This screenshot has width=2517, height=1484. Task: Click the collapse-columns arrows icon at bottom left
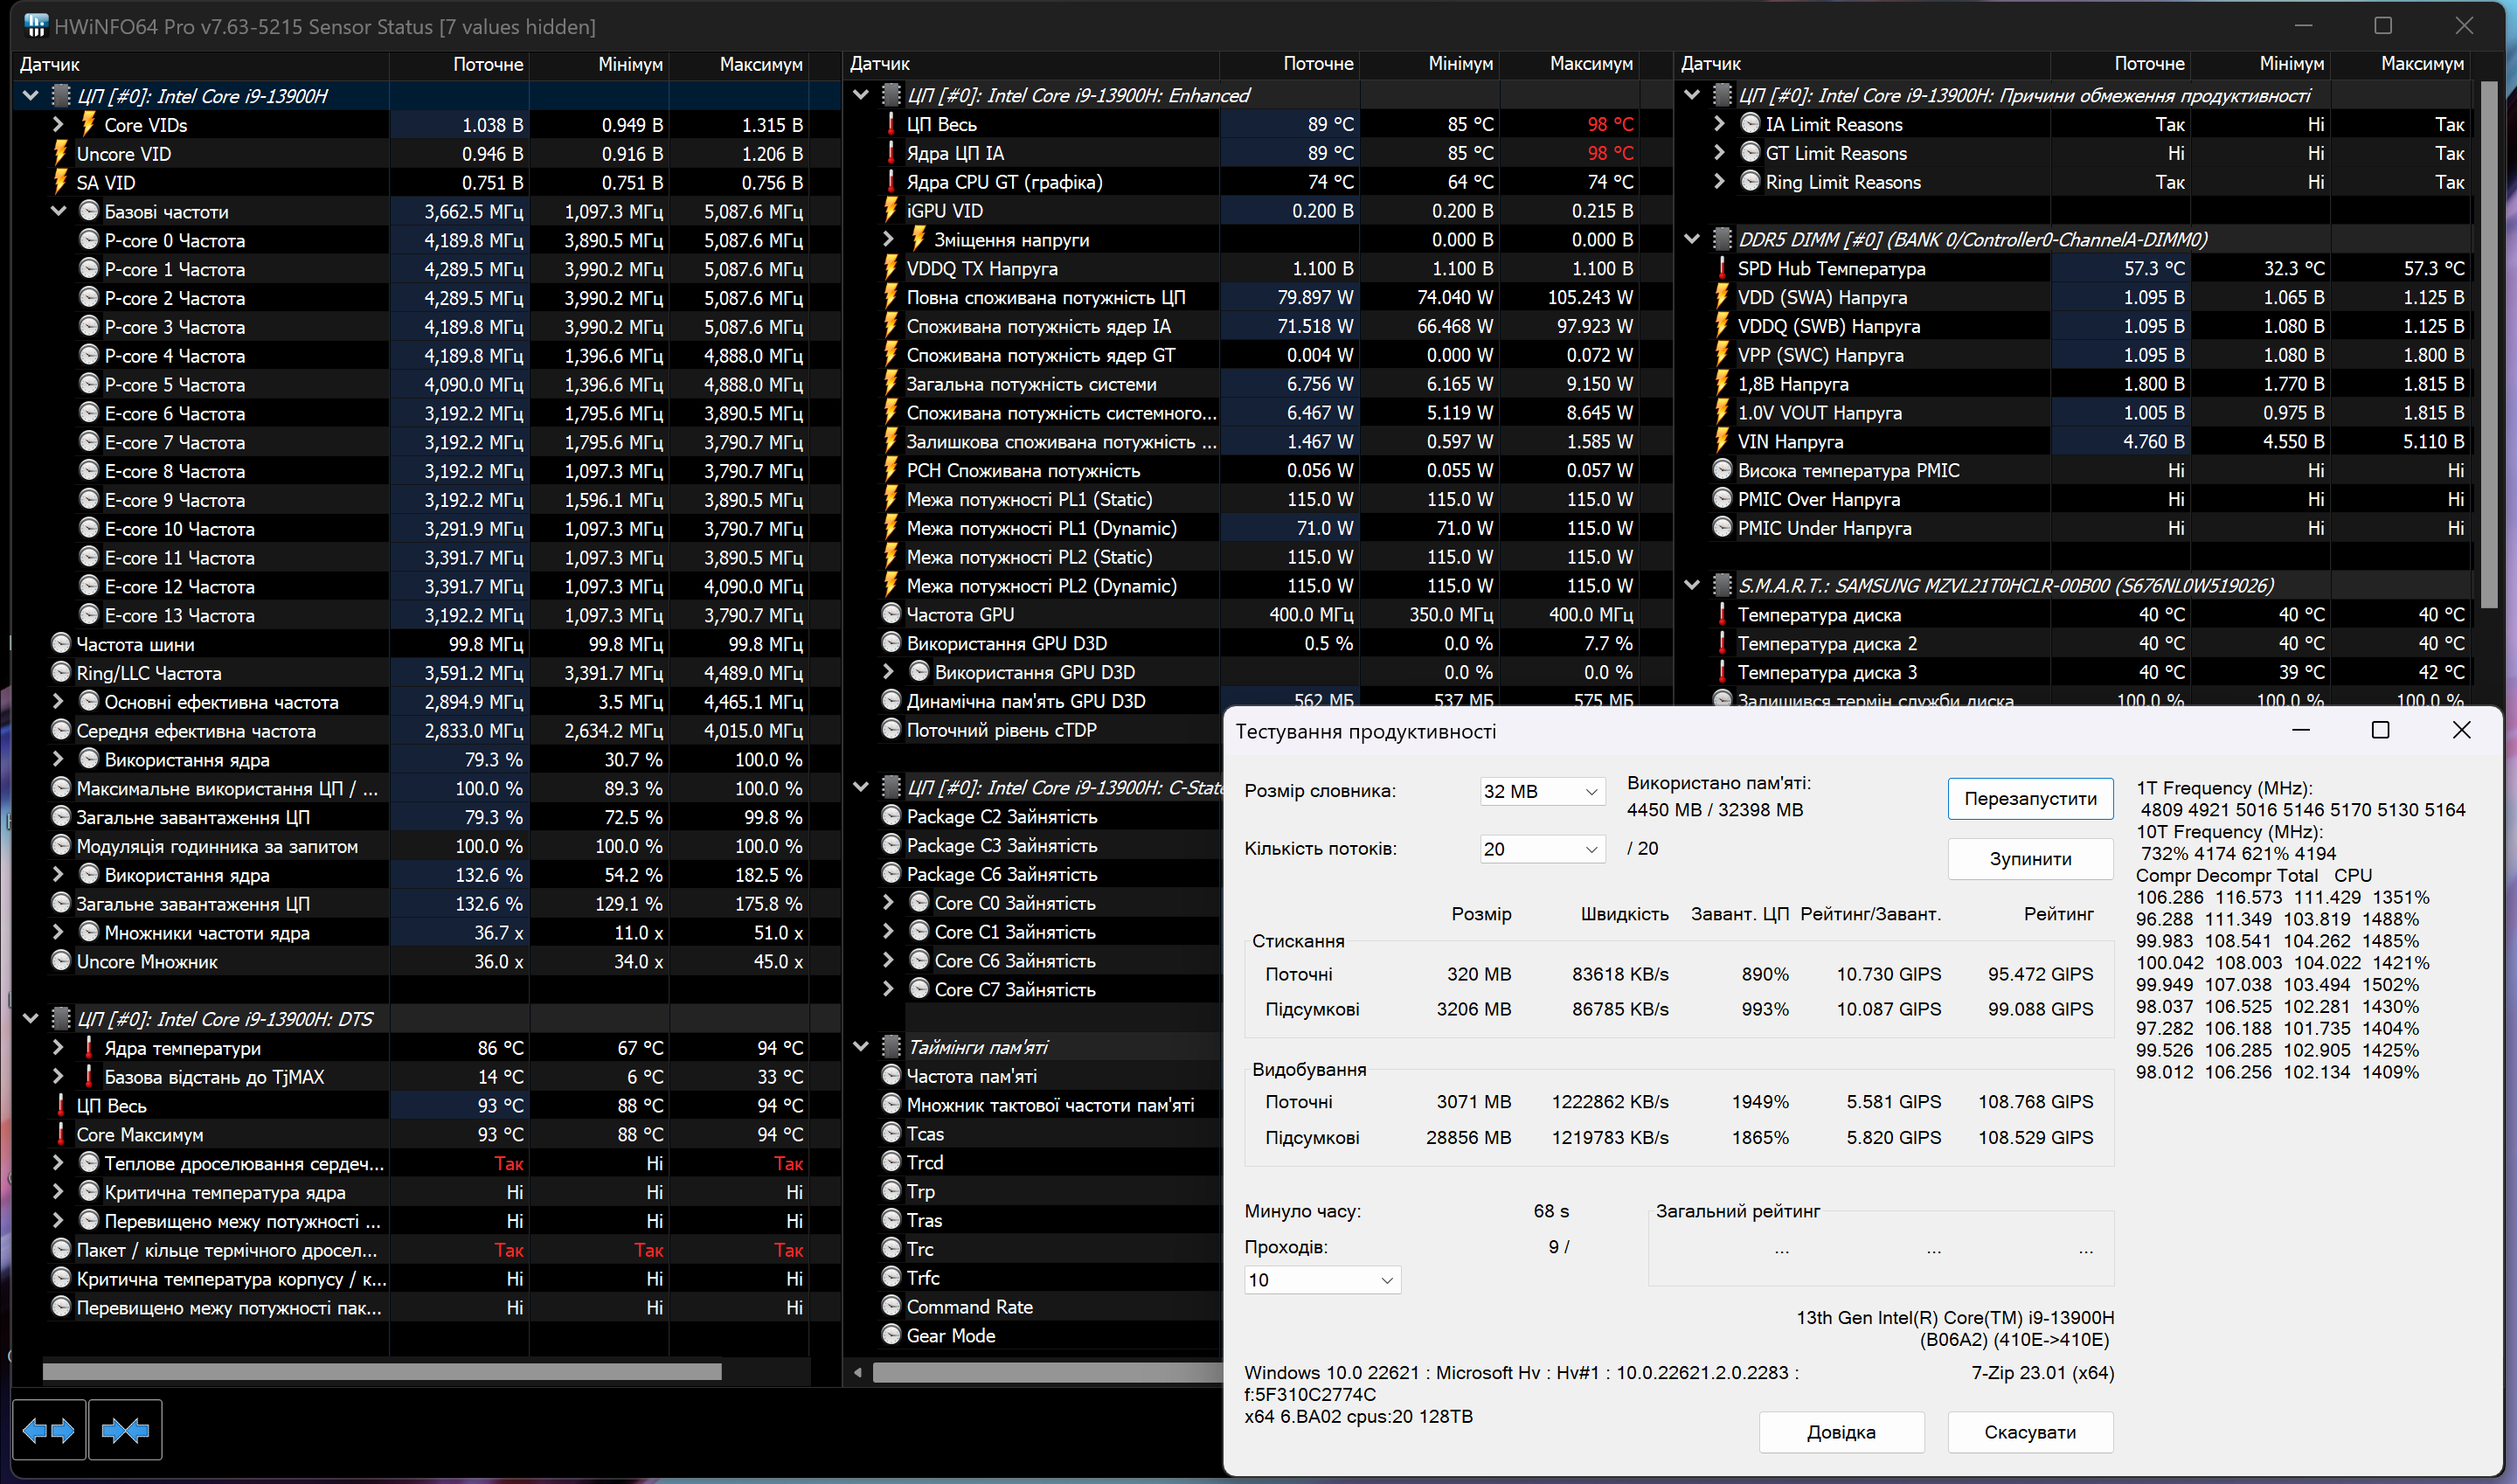(x=125, y=1431)
